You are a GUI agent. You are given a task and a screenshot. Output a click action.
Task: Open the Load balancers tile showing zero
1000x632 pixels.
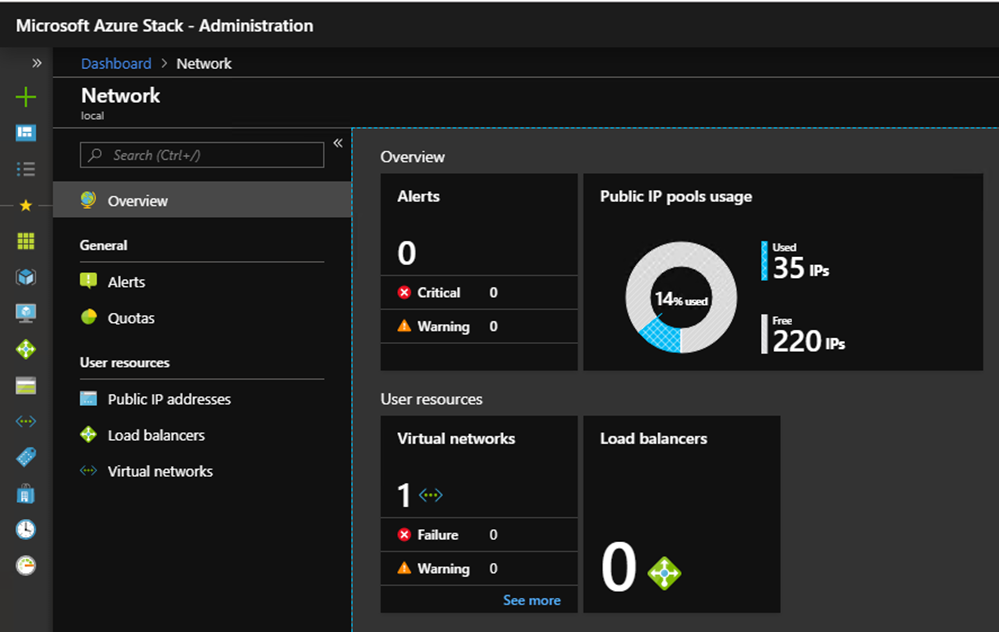681,515
